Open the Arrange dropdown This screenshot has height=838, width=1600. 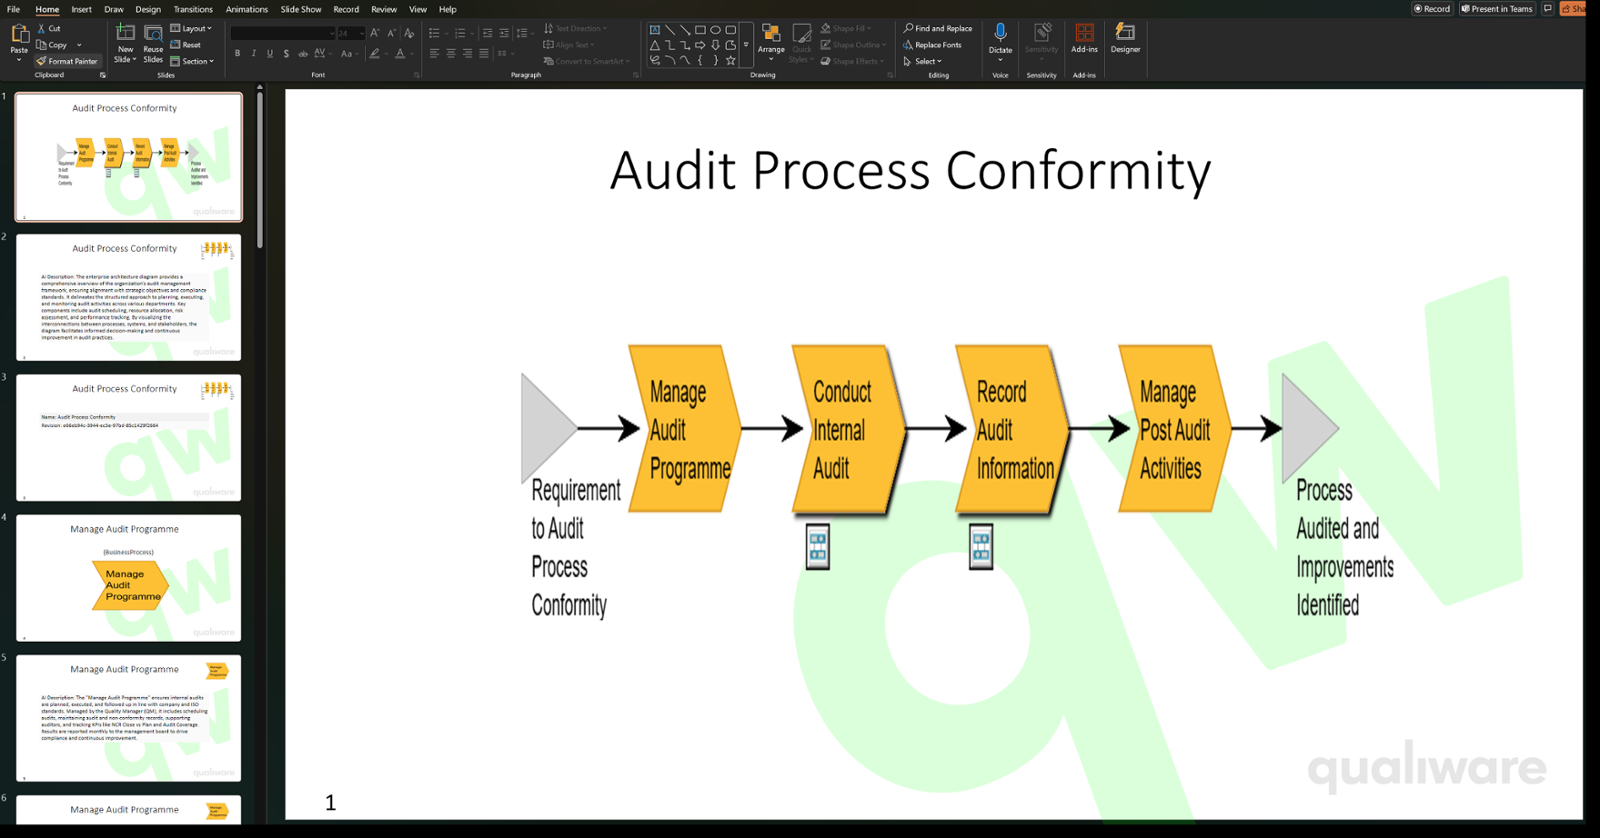click(x=771, y=44)
